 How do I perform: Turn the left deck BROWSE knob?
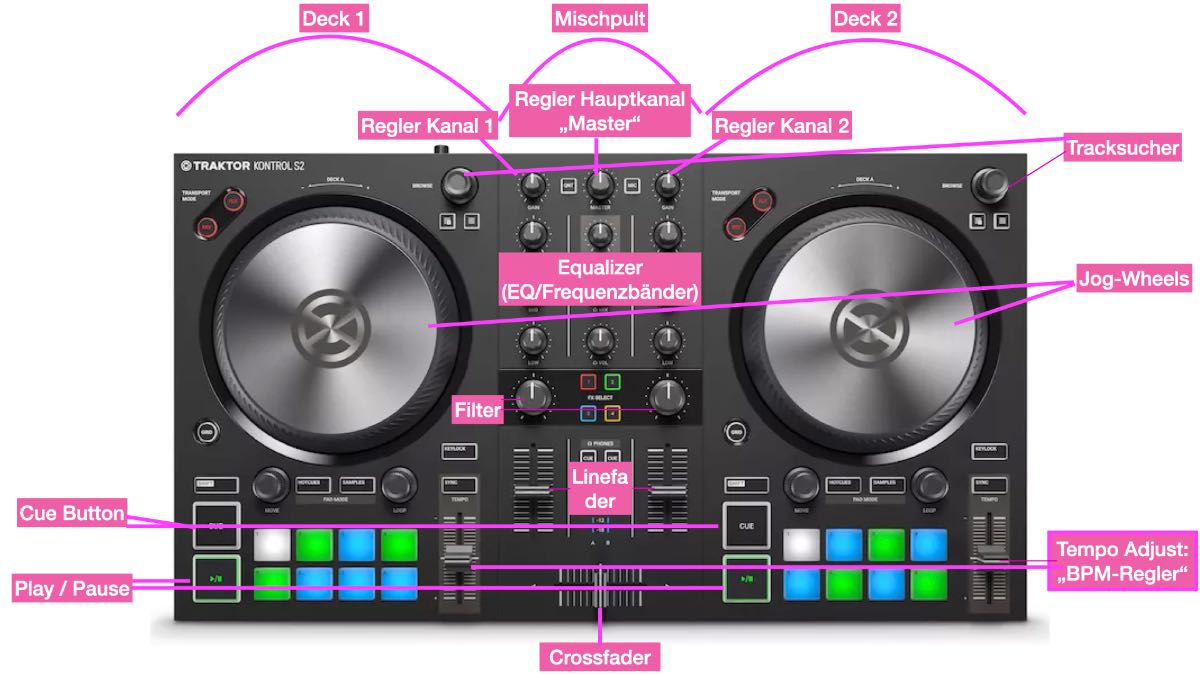pyautogui.click(x=459, y=184)
